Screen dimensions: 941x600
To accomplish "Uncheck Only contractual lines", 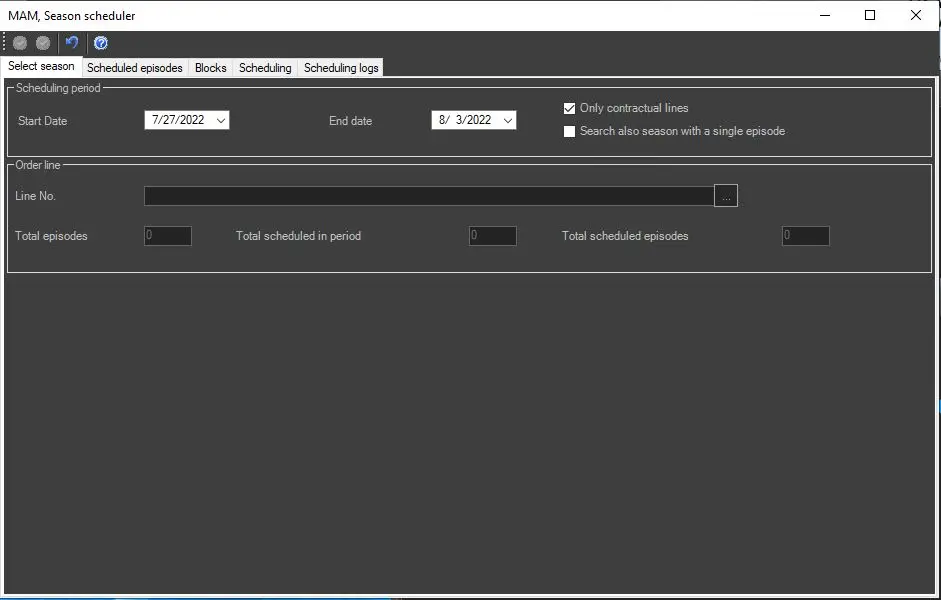I will 569,108.
